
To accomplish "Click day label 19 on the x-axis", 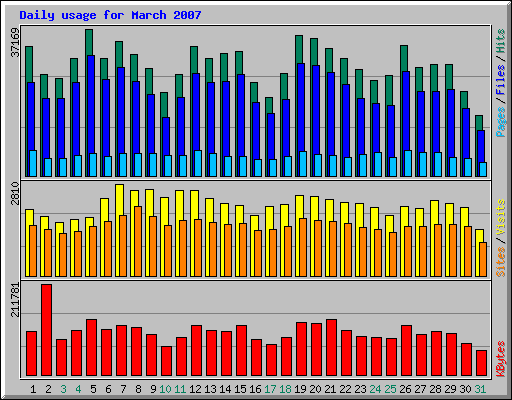I will tap(300, 389).
